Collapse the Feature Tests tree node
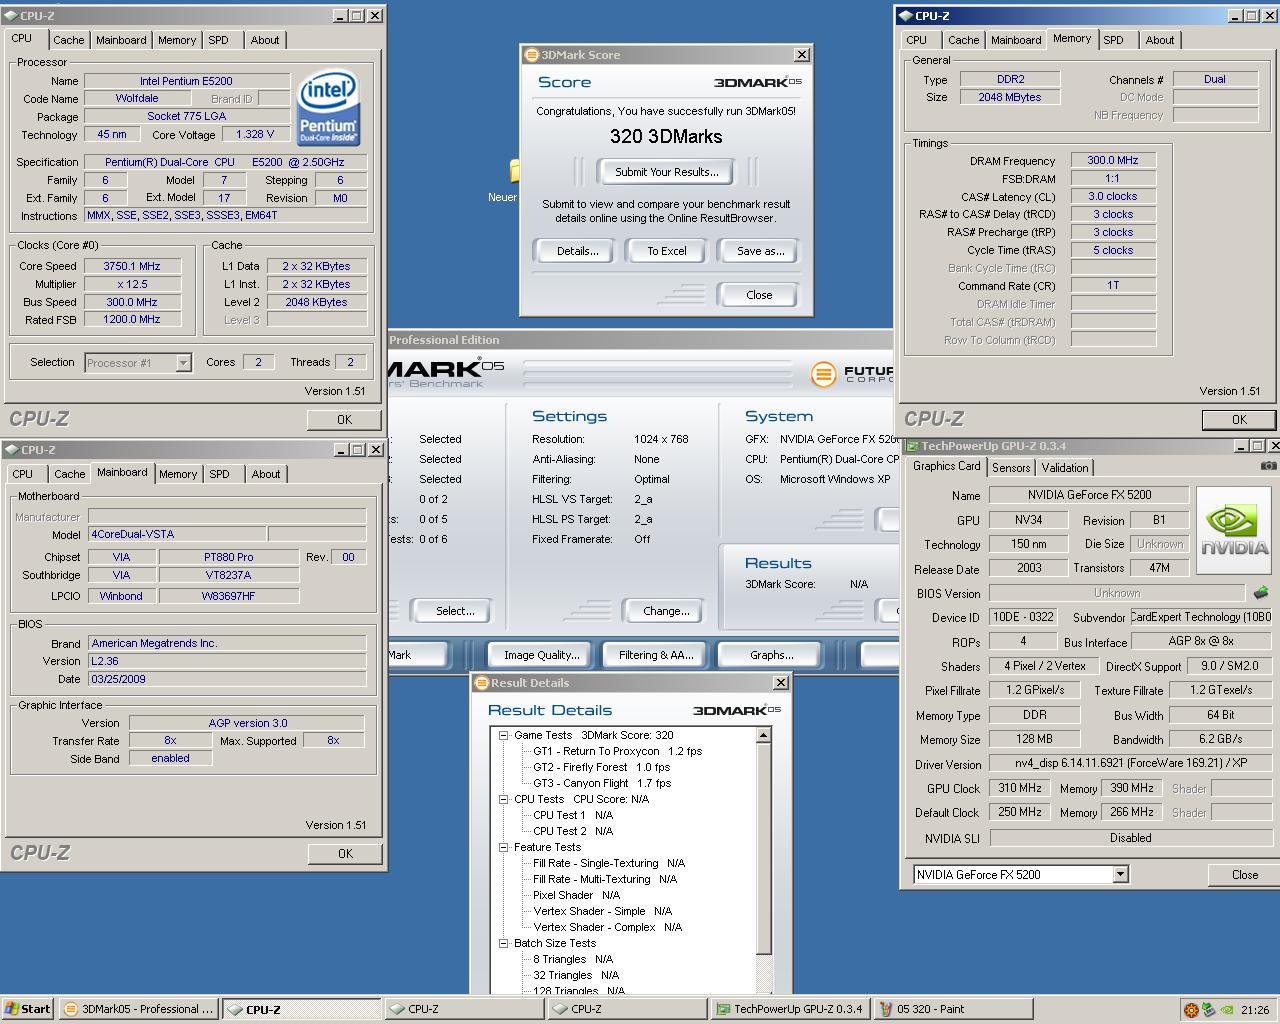The image size is (1280, 1024). click(x=504, y=847)
